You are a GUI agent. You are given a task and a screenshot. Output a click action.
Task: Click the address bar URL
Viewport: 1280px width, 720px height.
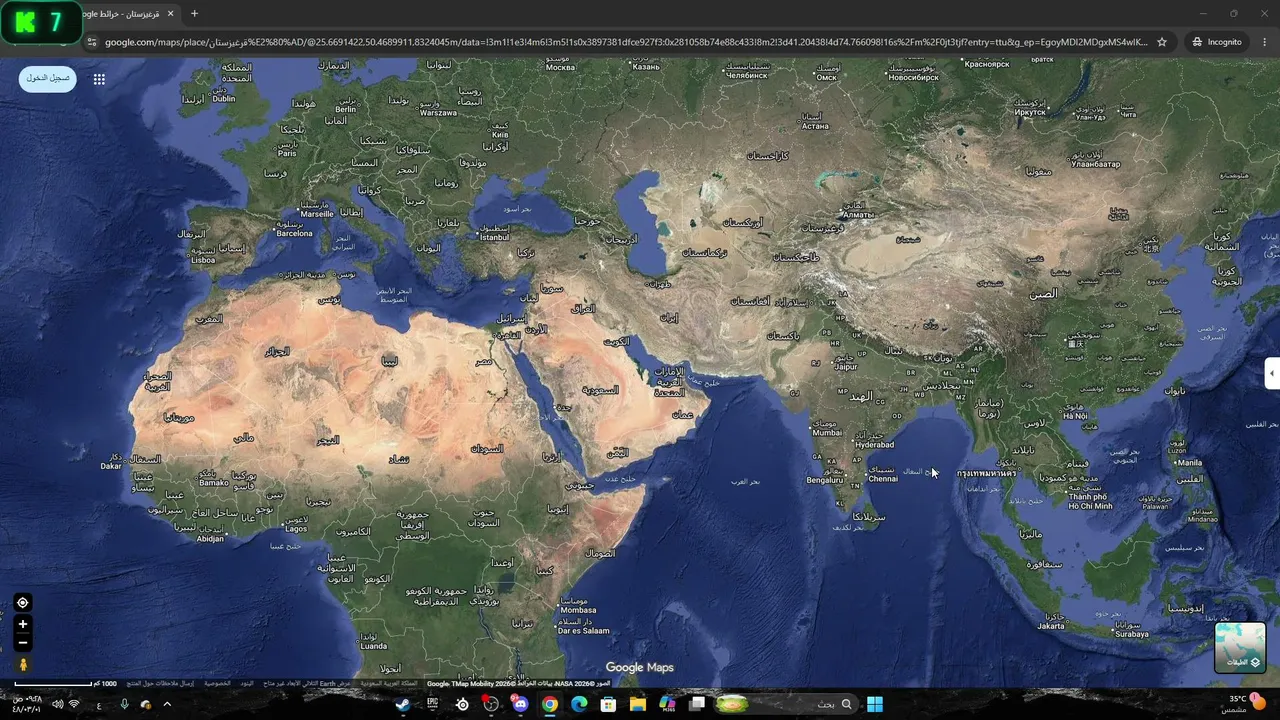625,42
